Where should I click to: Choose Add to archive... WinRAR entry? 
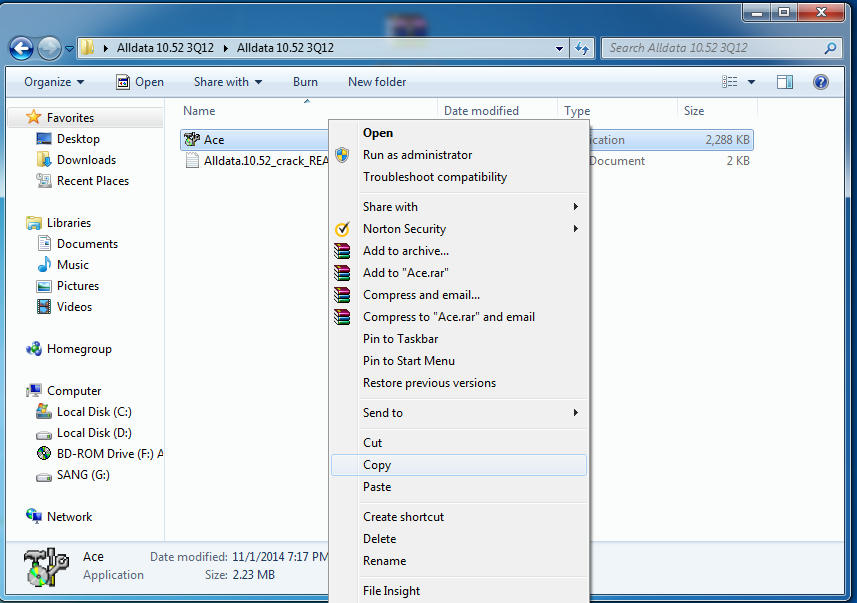point(458,251)
